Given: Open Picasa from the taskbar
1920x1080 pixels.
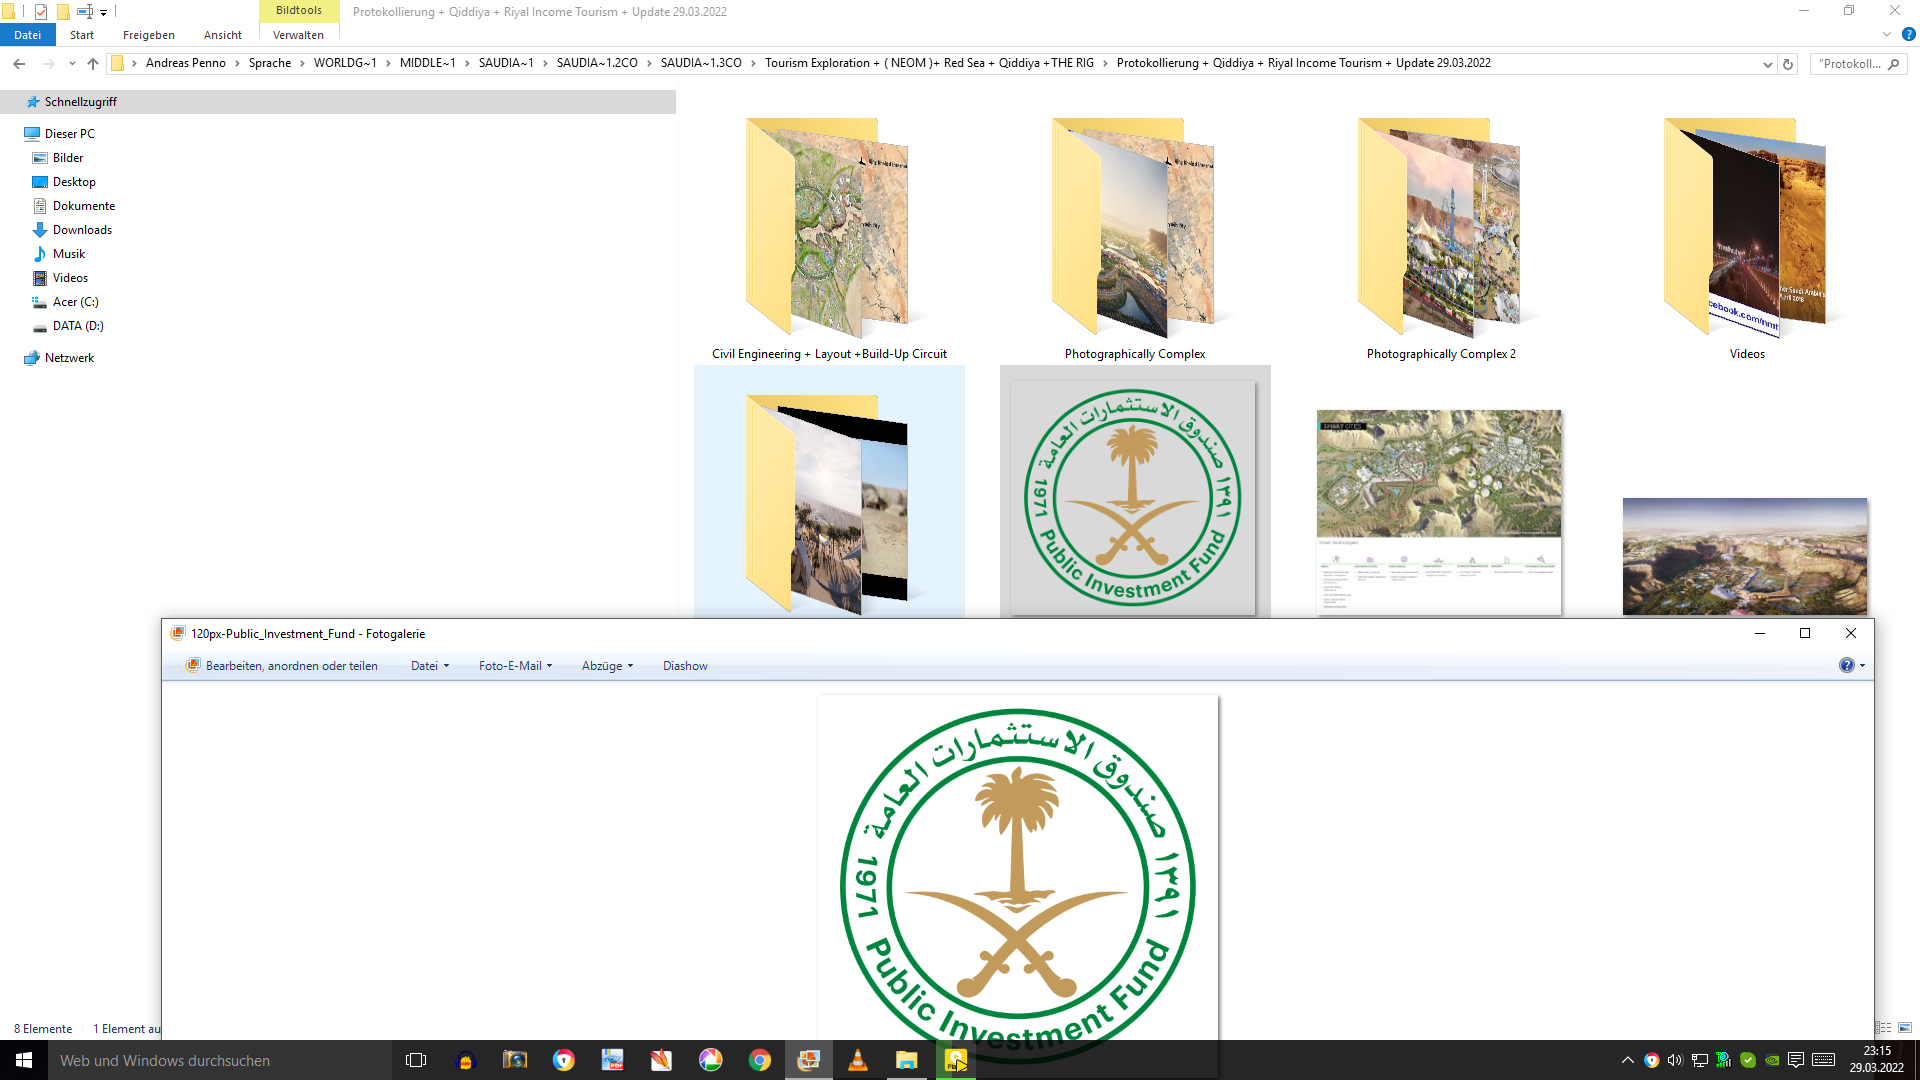Looking at the screenshot, I should 710,1060.
